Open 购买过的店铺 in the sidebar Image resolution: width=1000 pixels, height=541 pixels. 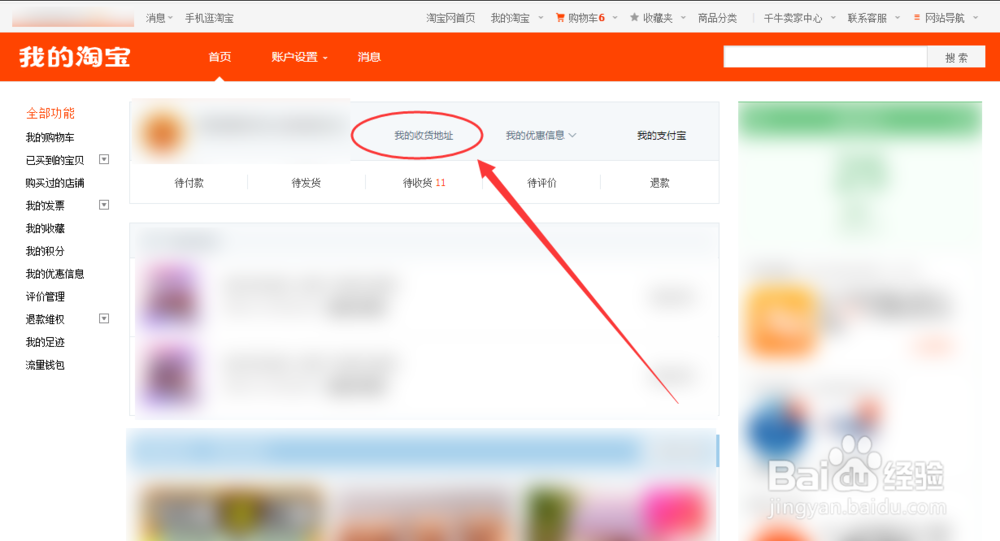[55, 183]
